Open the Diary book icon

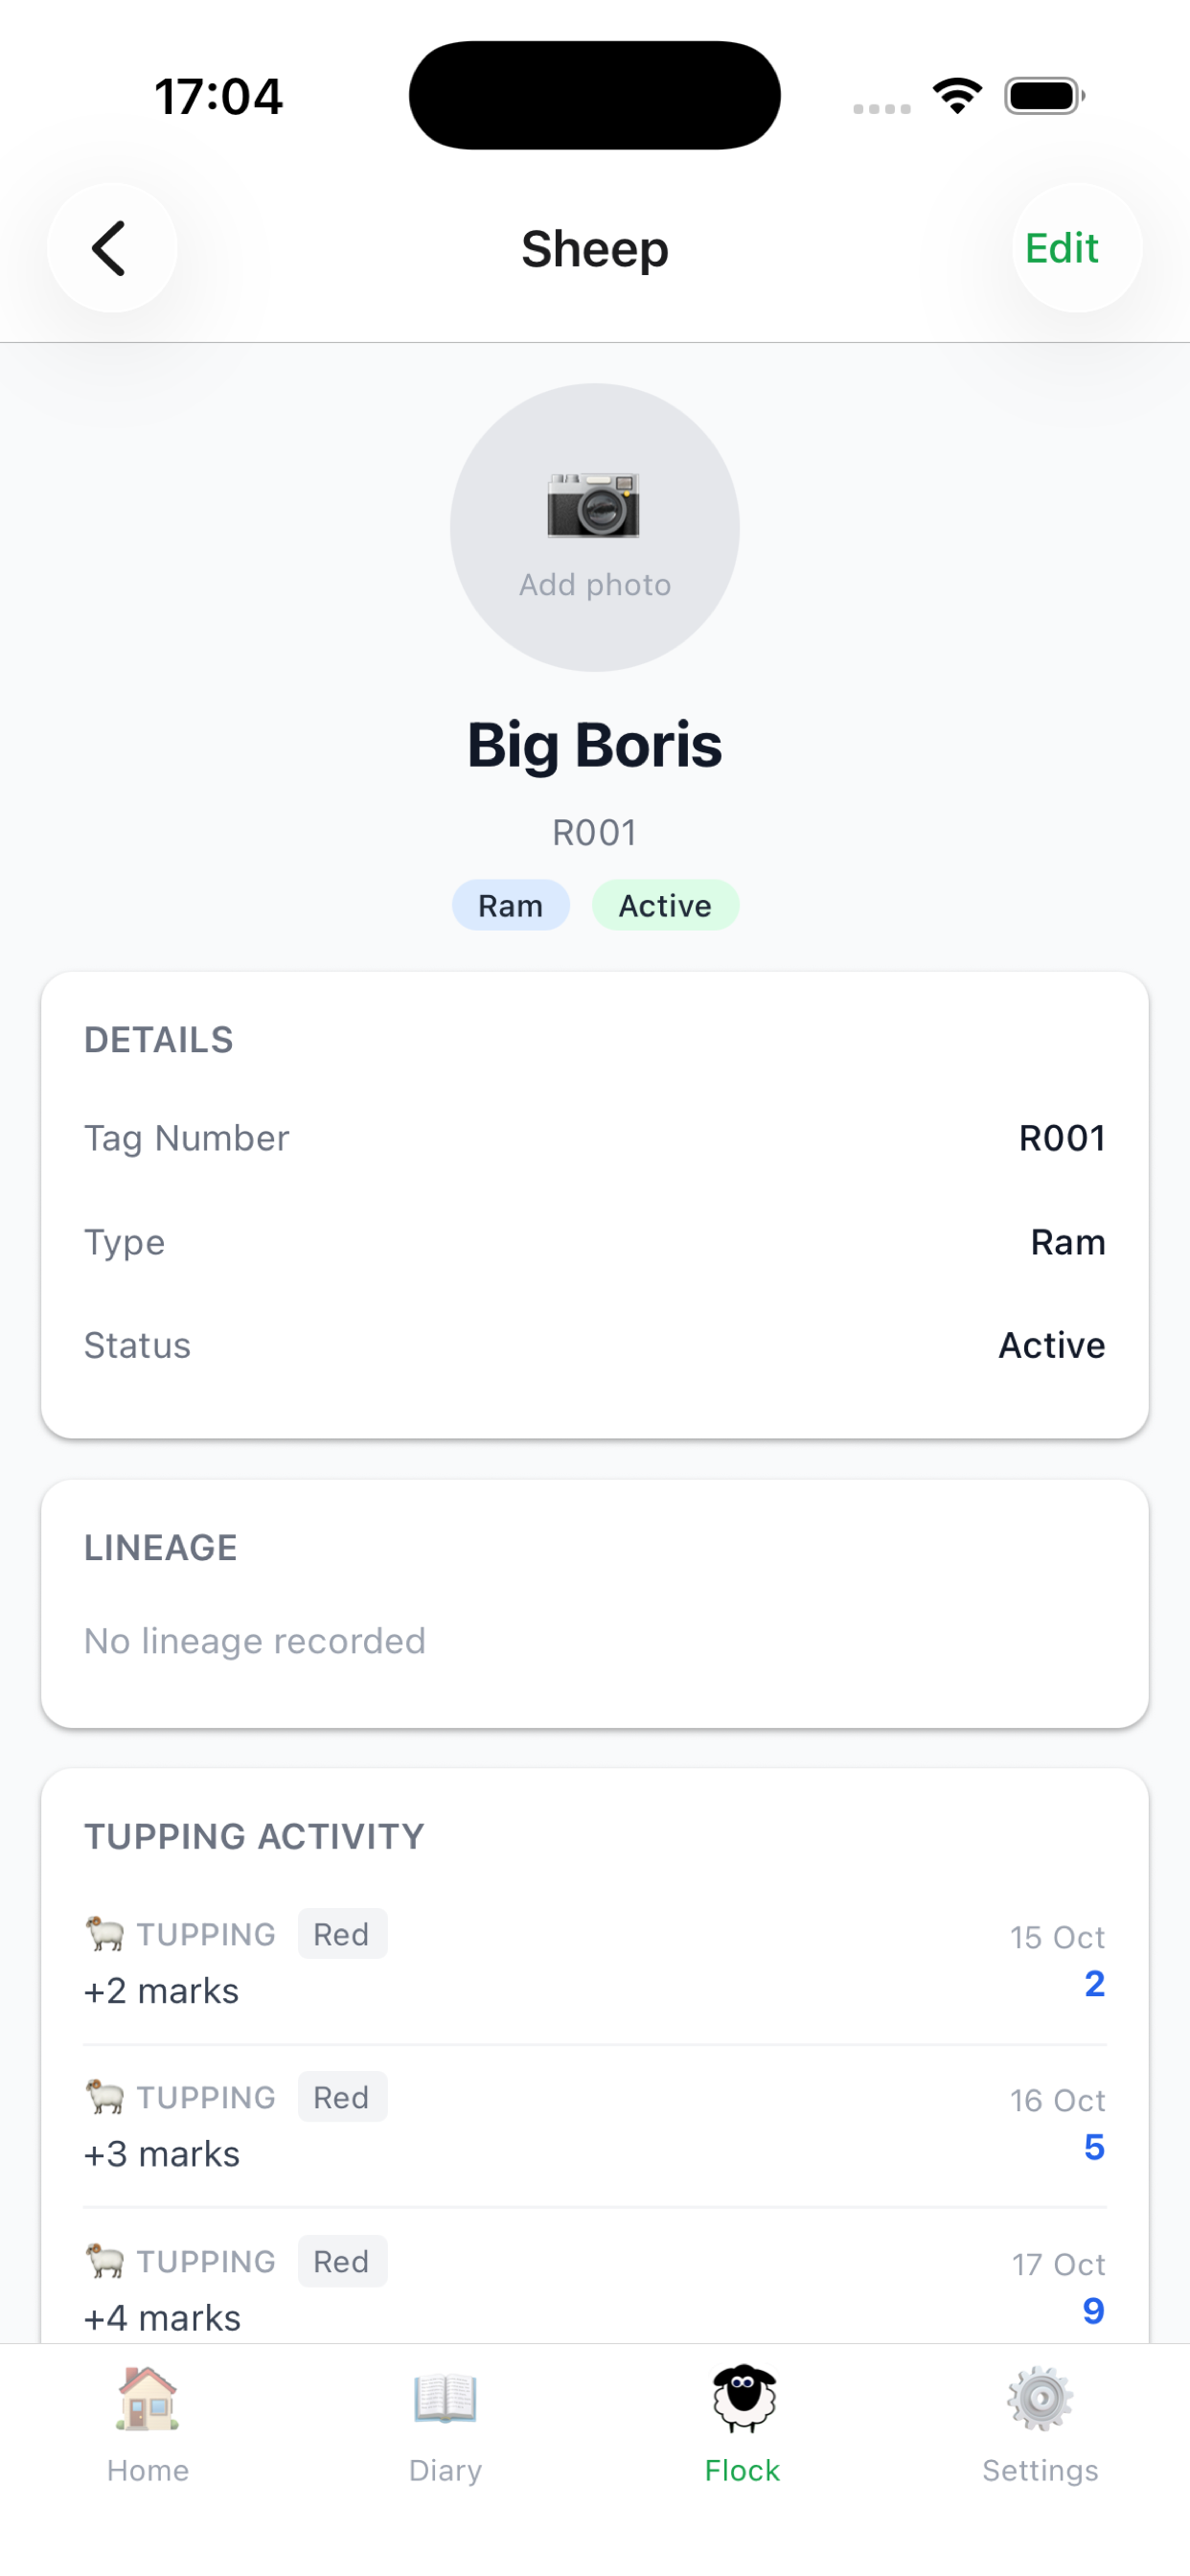[x=445, y=2398]
